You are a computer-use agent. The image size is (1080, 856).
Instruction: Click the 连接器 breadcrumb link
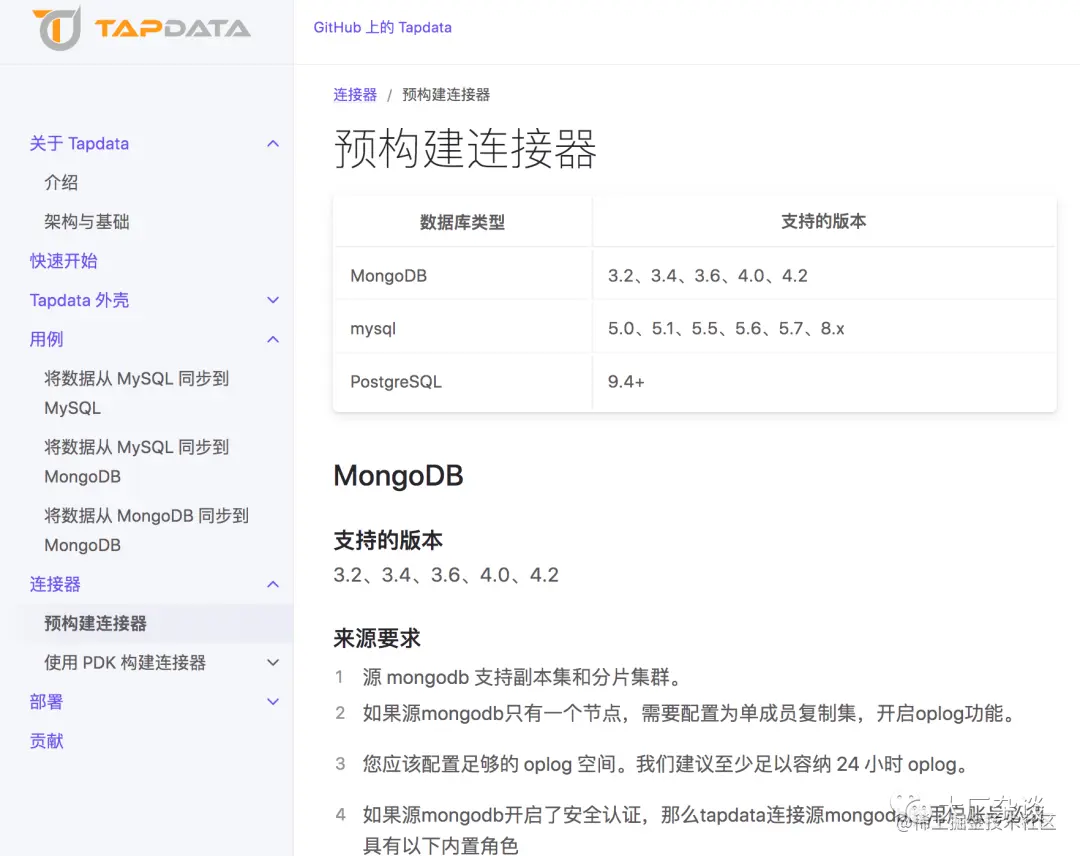(355, 94)
